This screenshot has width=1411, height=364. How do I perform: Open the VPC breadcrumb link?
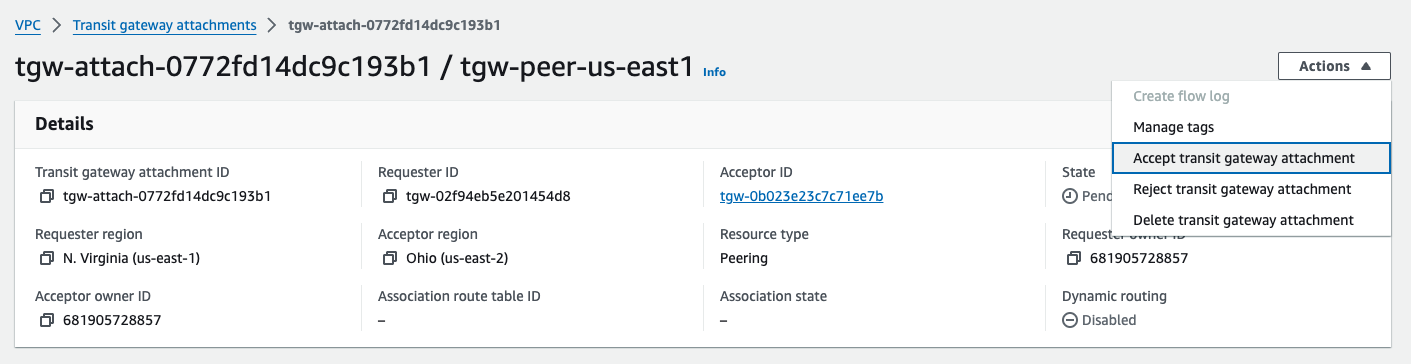(27, 24)
